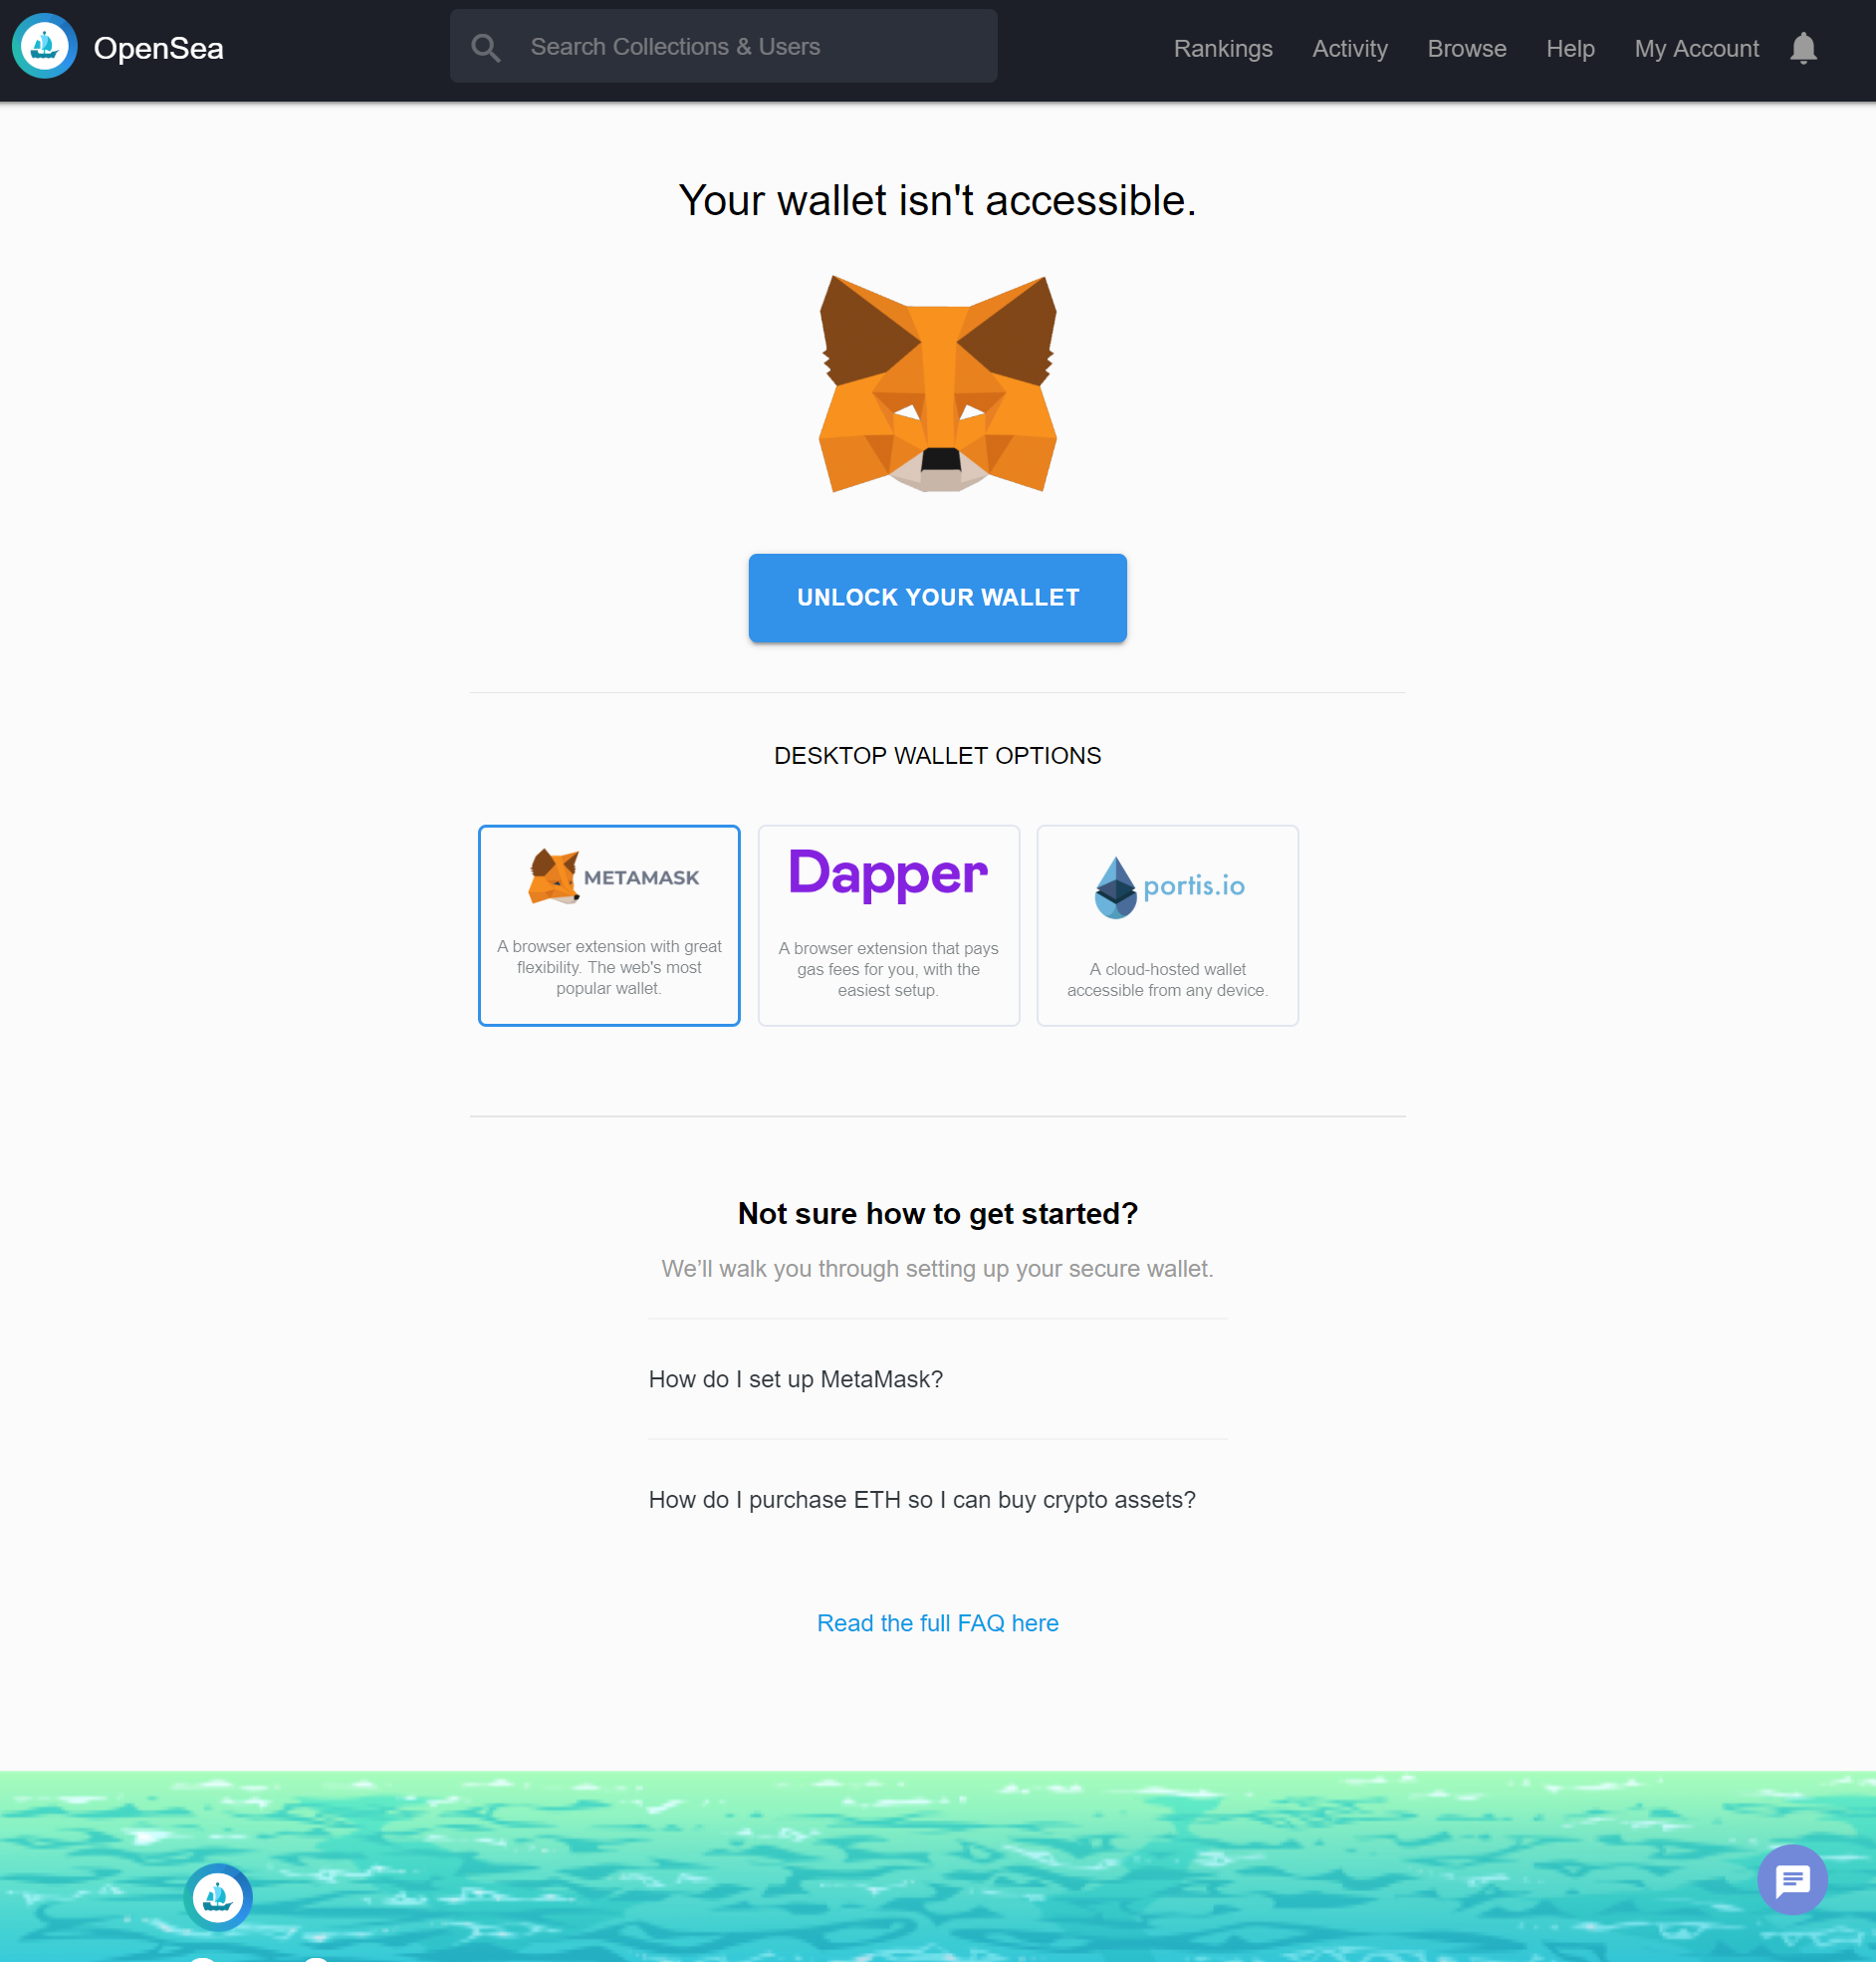Click the OpenSea logo in the footer
Screen dimensions: 1876x1962
click(x=218, y=1897)
